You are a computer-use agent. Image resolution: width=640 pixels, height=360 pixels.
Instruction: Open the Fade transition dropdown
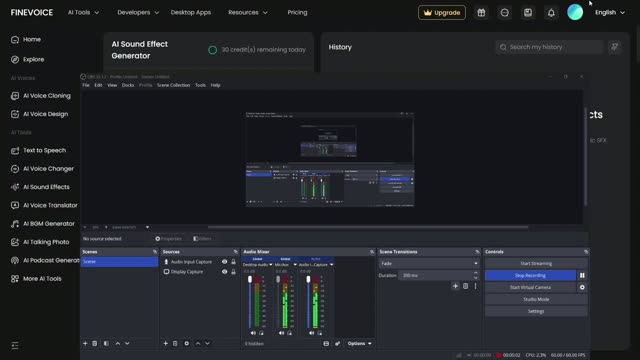(429, 264)
